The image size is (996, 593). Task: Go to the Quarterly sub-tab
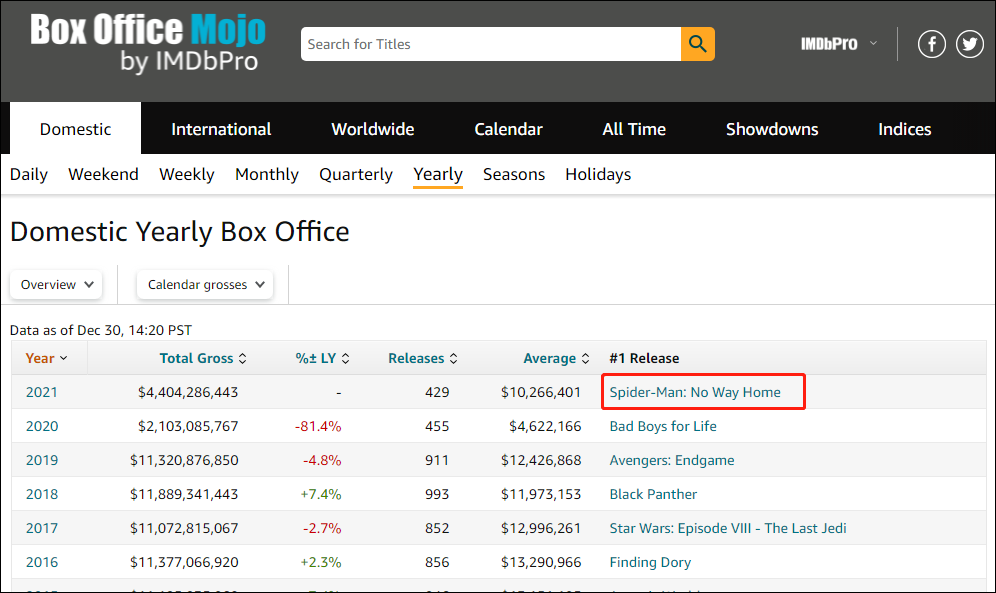click(x=356, y=174)
